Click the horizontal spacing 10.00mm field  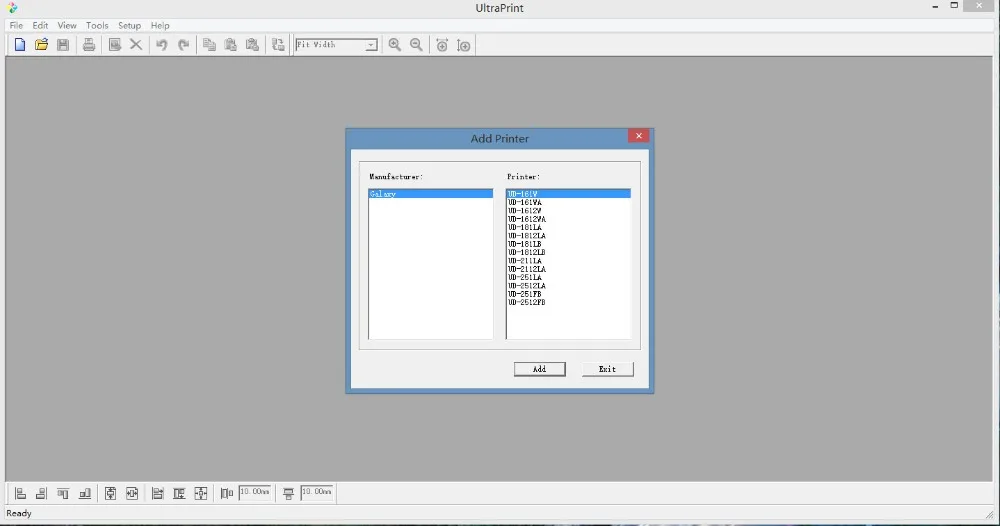[255, 492]
